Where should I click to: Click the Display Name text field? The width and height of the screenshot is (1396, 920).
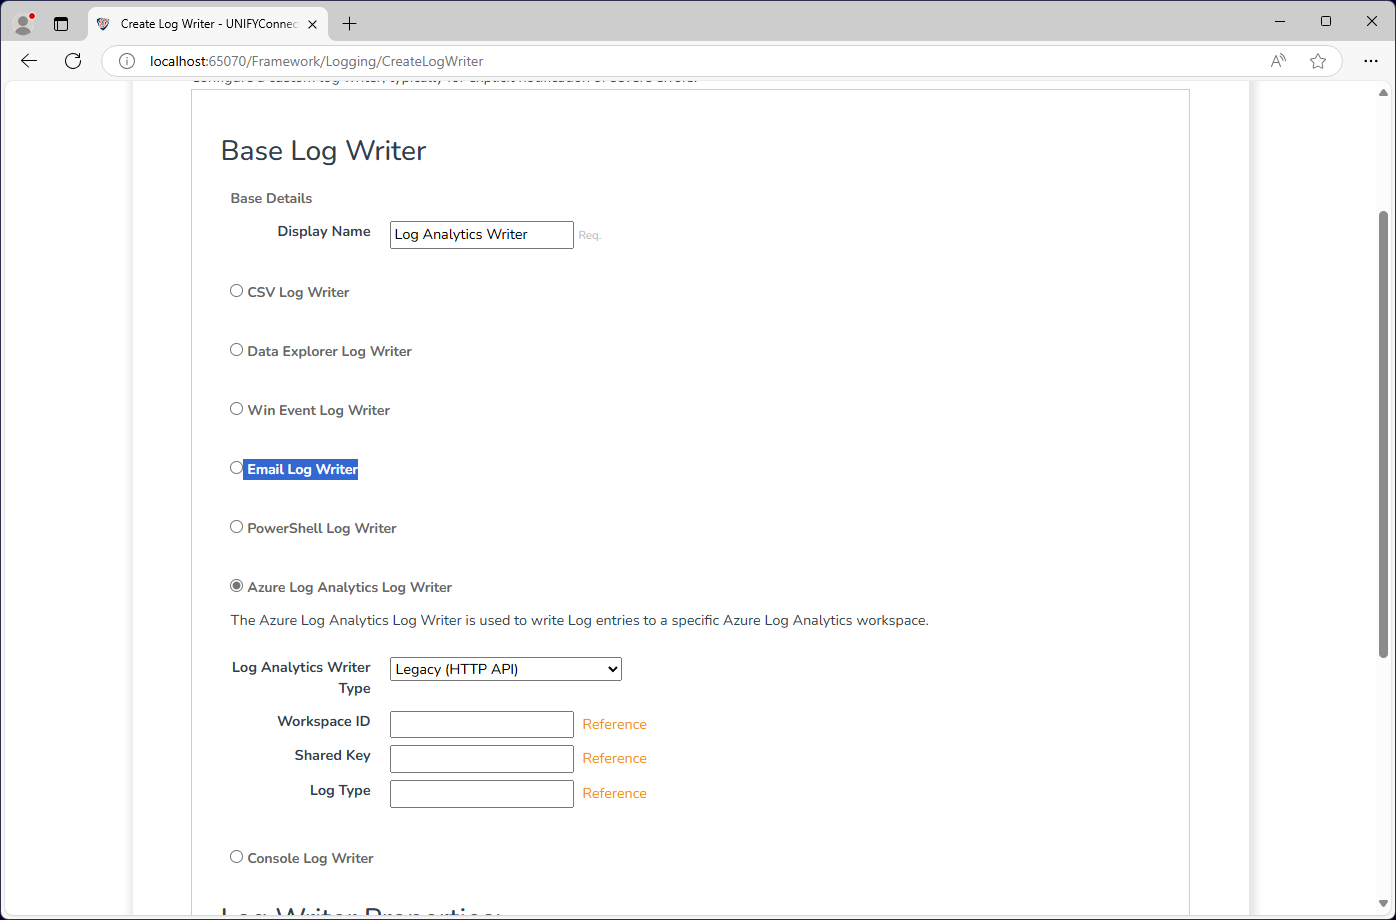(482, 235)
